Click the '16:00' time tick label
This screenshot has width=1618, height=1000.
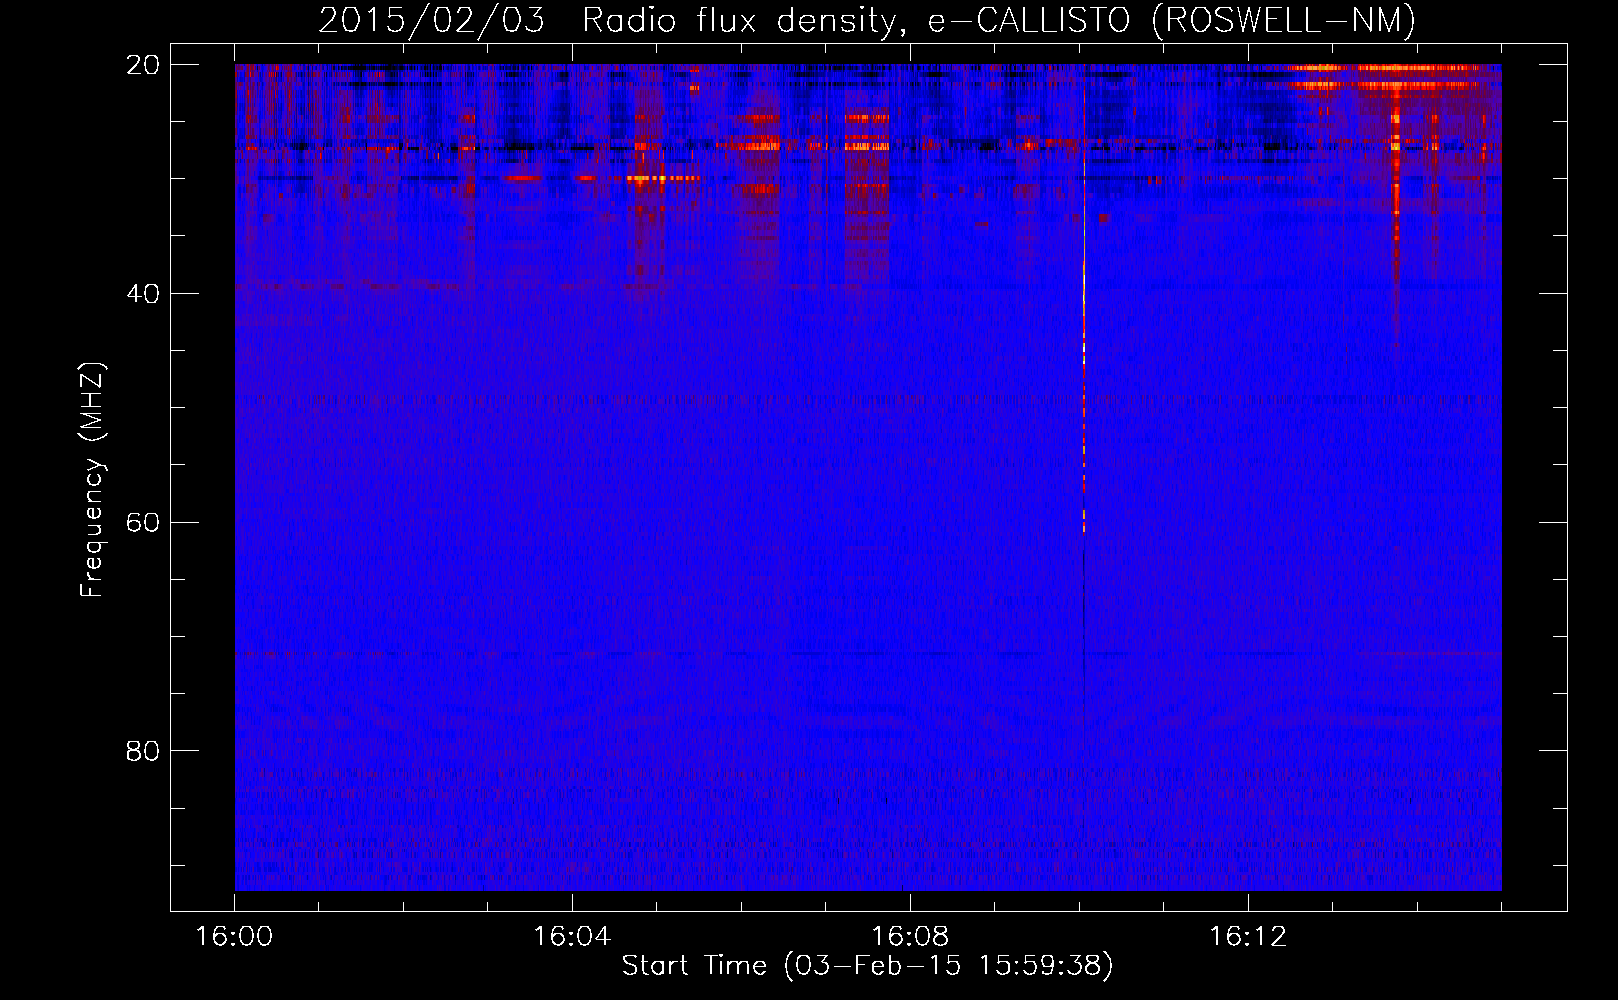[234, 937]
